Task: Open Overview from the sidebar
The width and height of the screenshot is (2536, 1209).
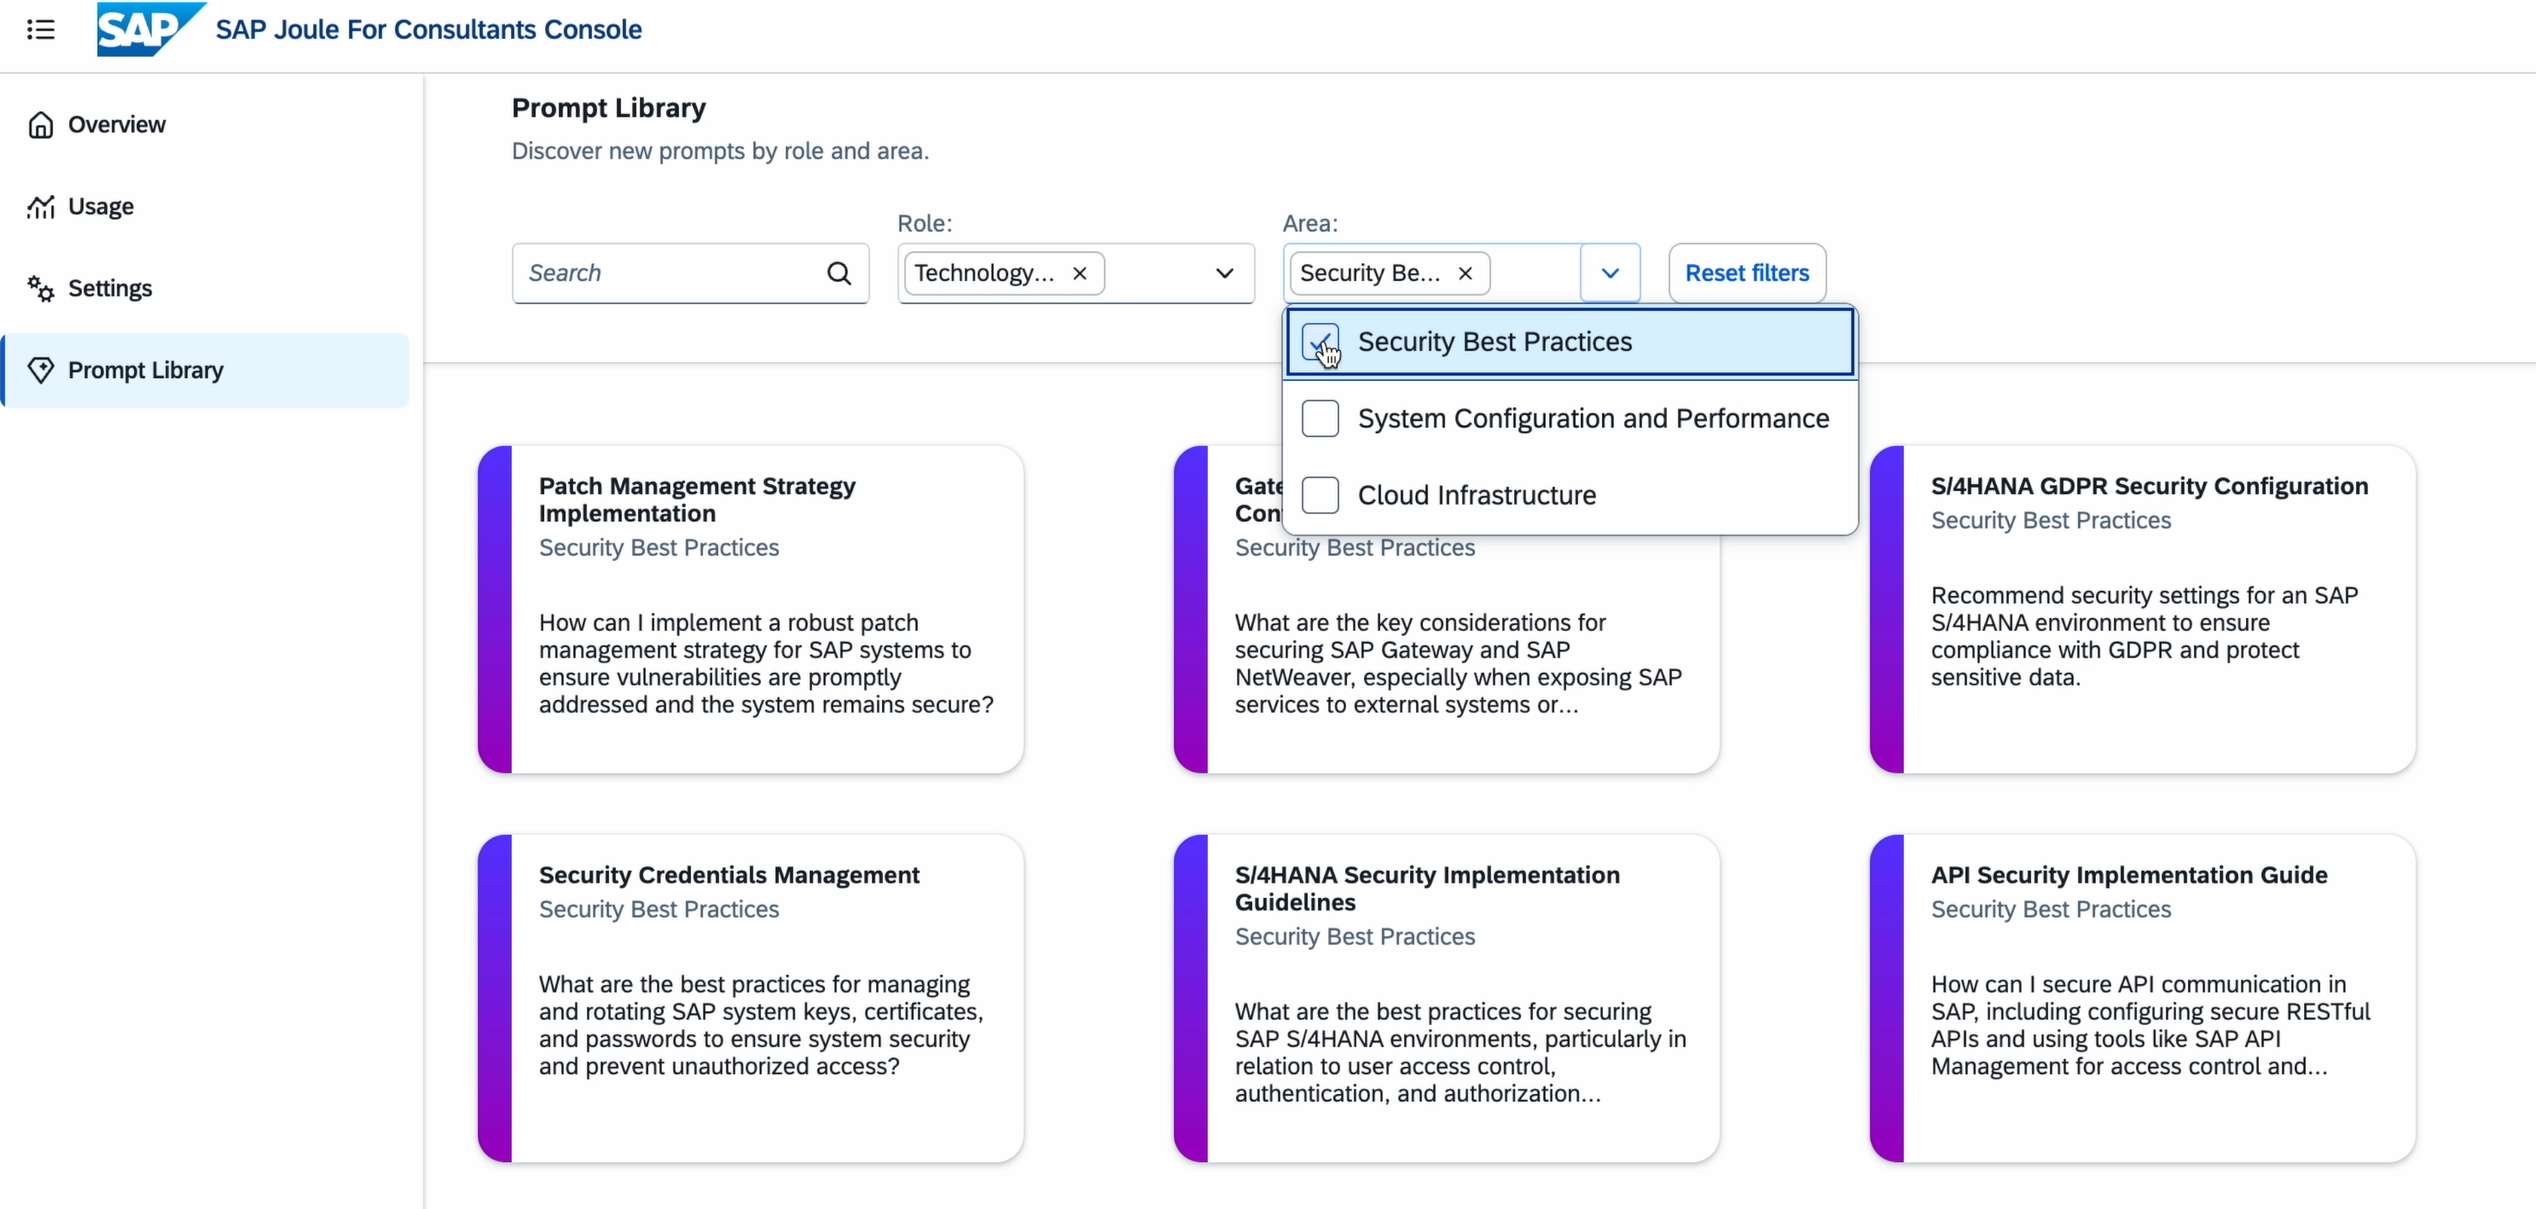Action: point(205,125)
